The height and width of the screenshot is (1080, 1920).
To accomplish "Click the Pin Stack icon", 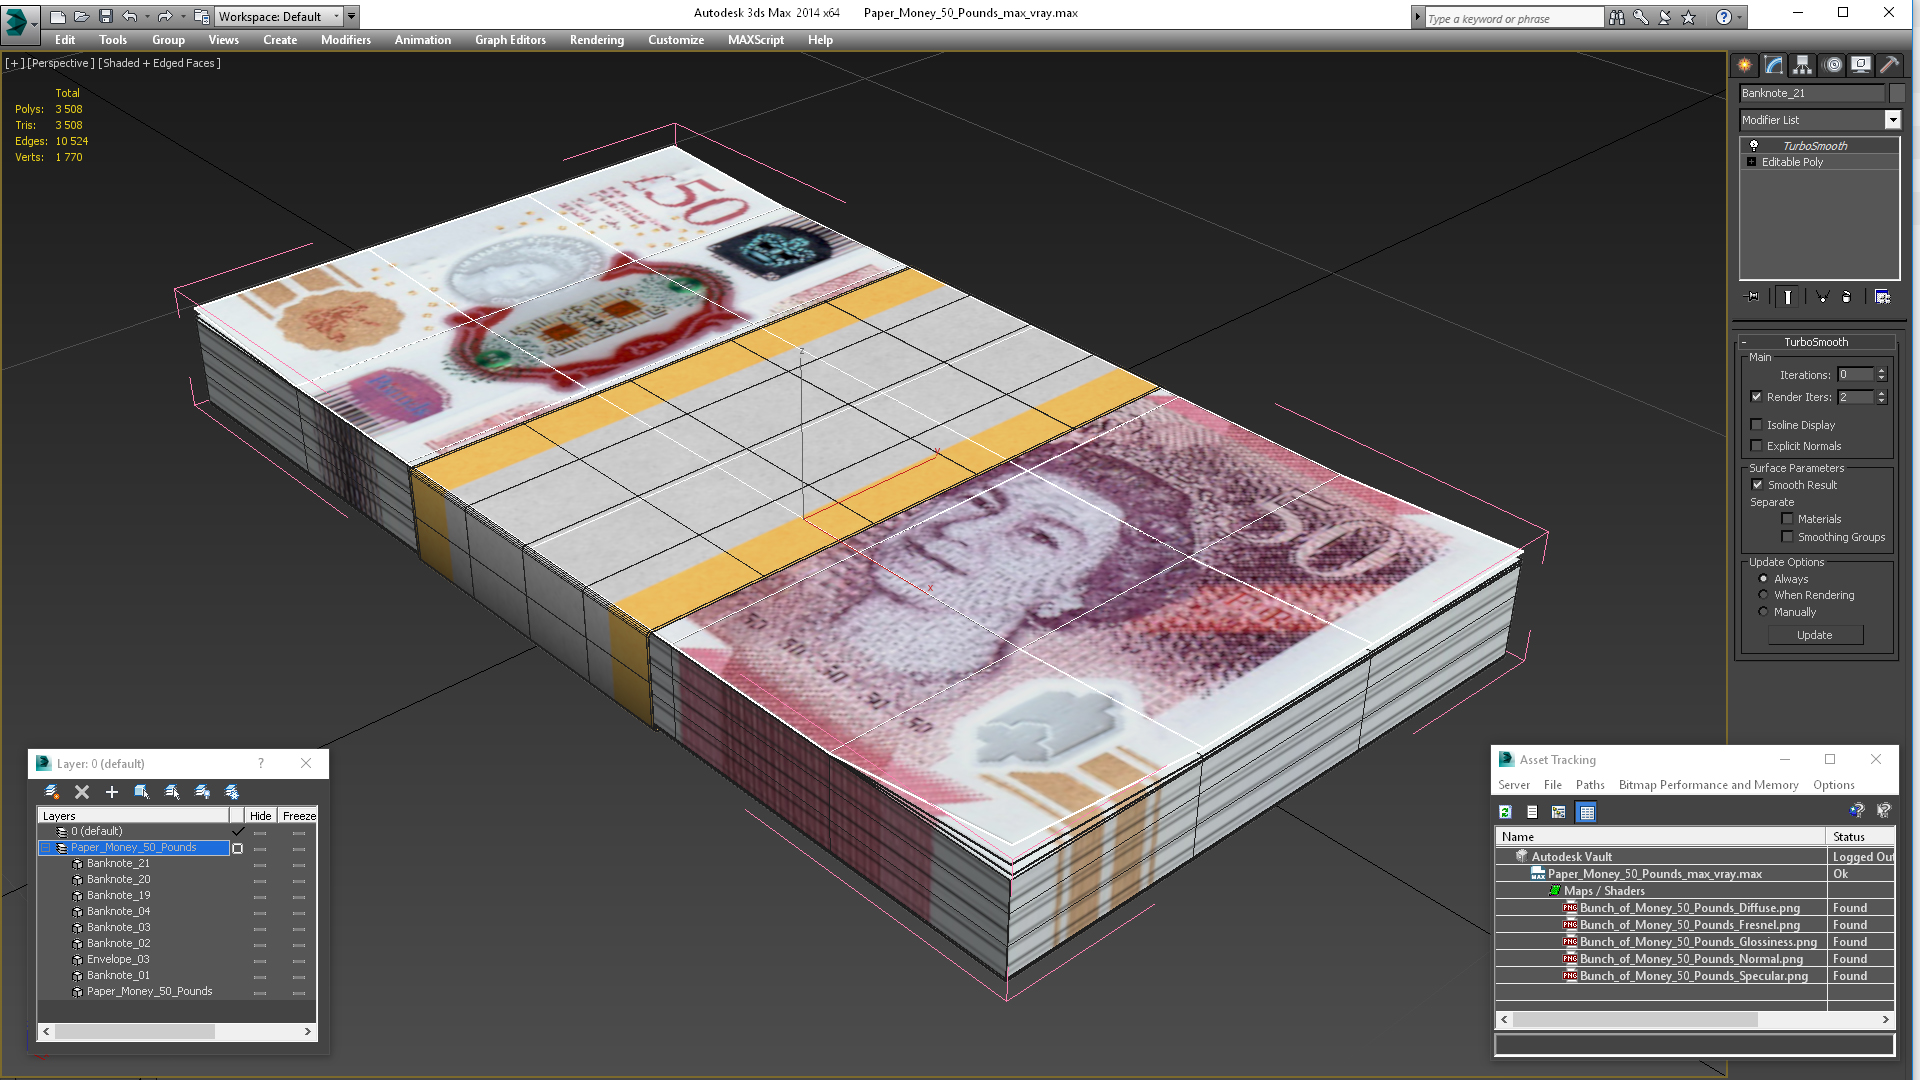I will coord(1752,297).
